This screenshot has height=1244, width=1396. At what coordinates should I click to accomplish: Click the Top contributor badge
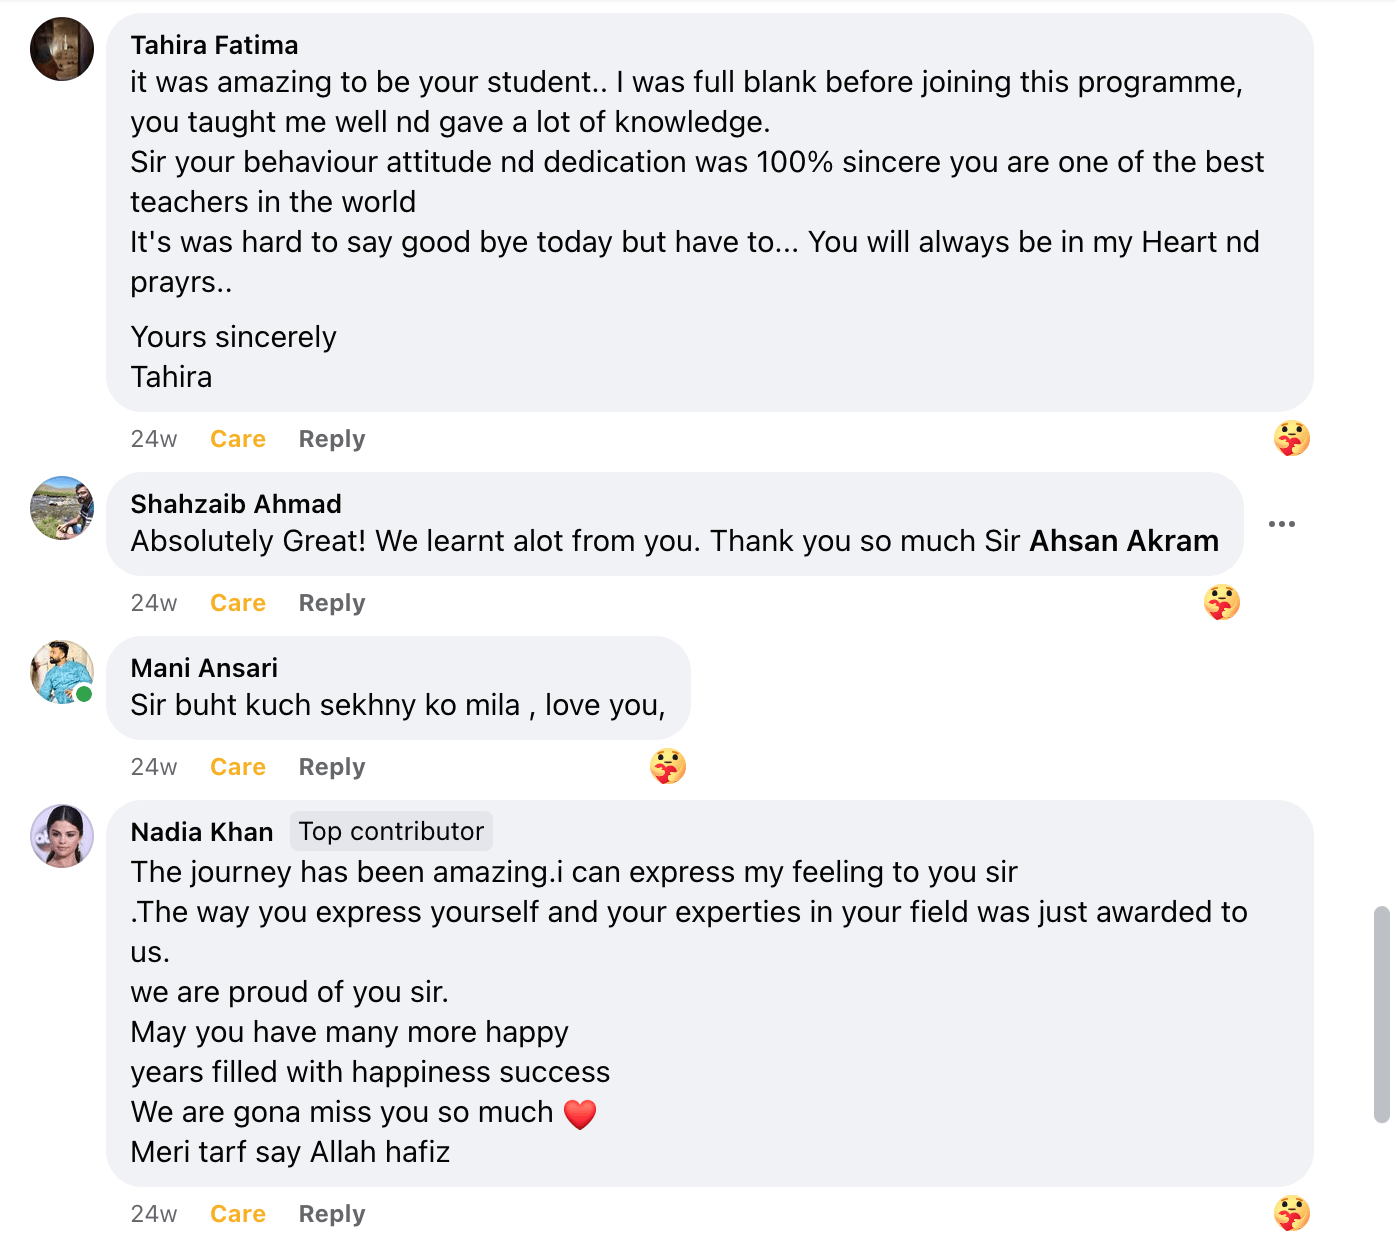(391, 831)
